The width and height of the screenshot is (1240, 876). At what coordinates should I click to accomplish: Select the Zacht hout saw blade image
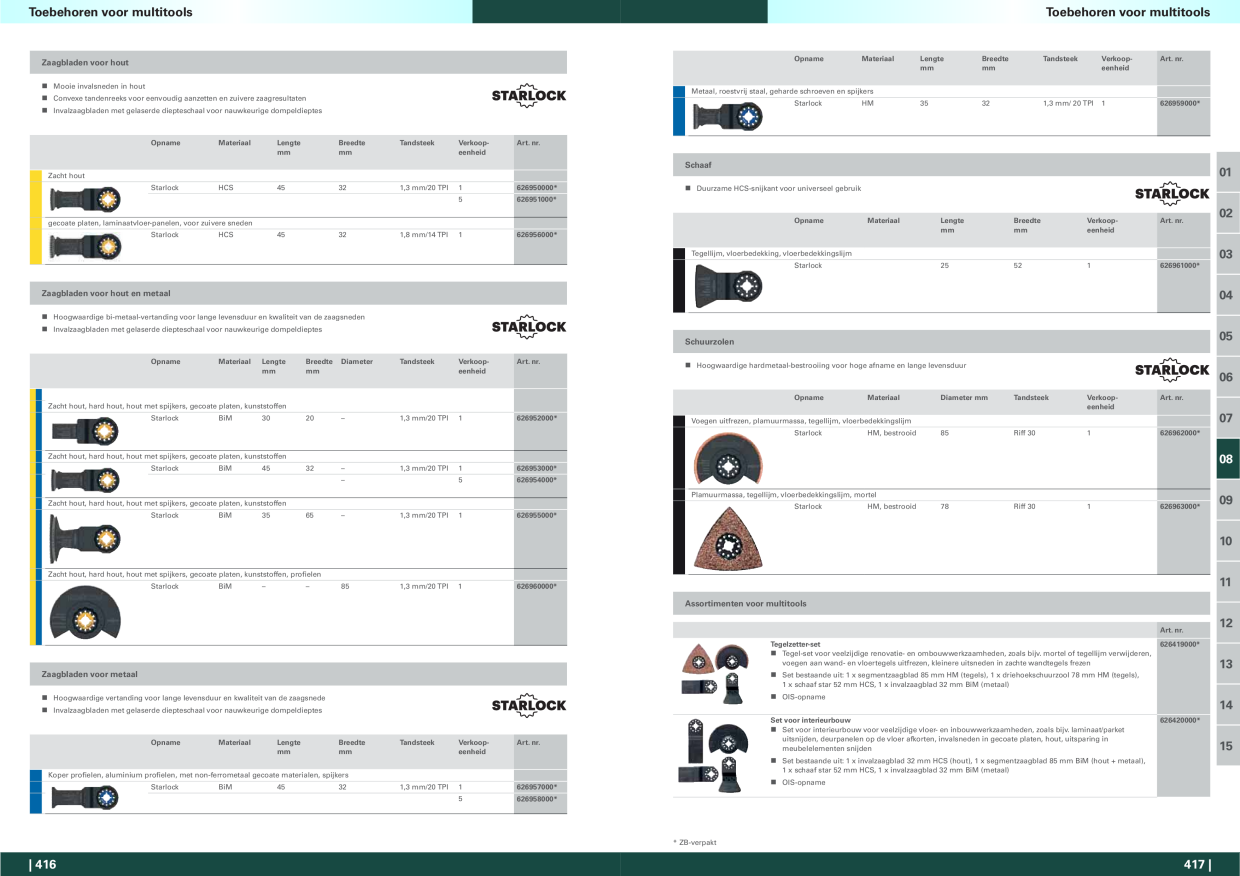[x=85, y=198]
